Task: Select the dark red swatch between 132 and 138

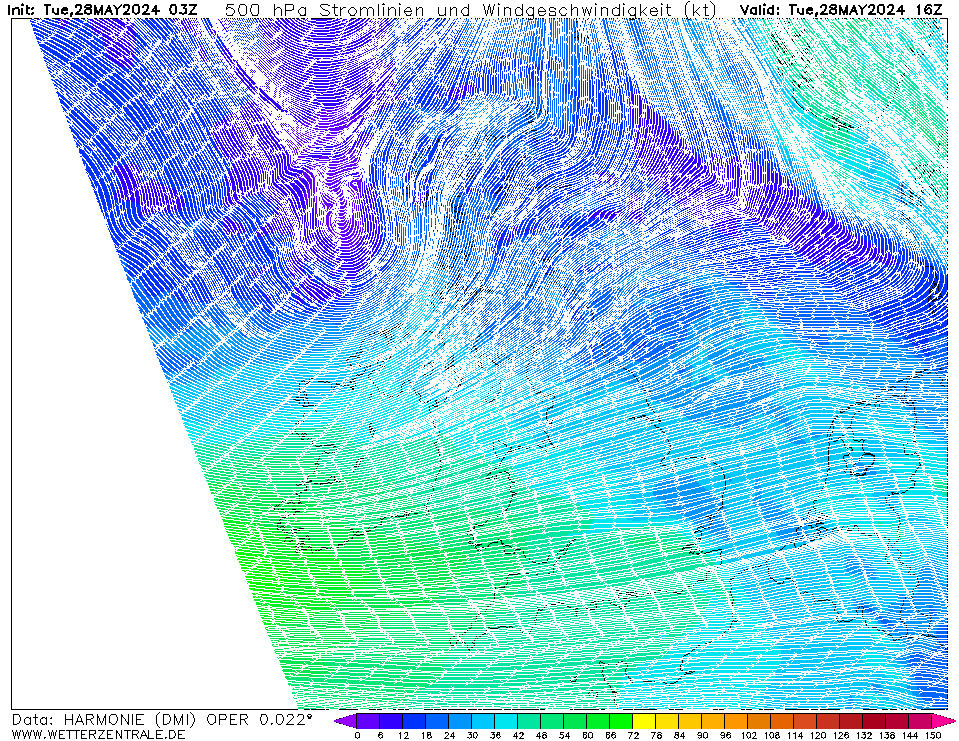Action: [875, 721]
